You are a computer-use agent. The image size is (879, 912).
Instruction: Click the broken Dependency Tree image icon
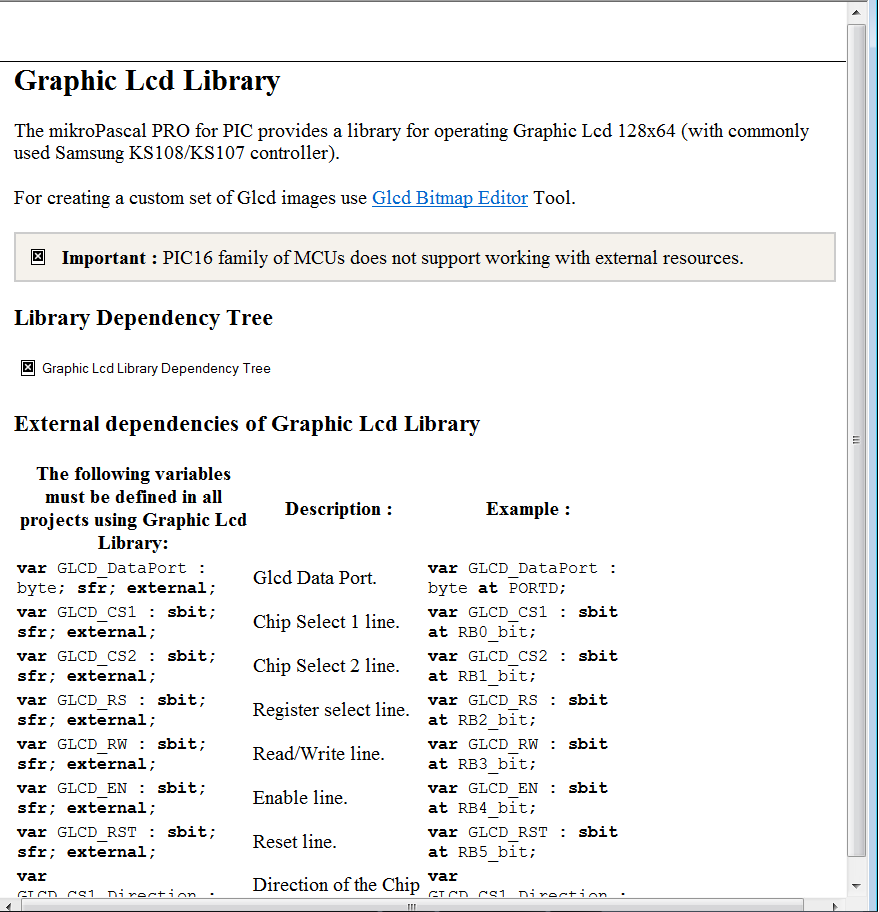click(28, 368)
